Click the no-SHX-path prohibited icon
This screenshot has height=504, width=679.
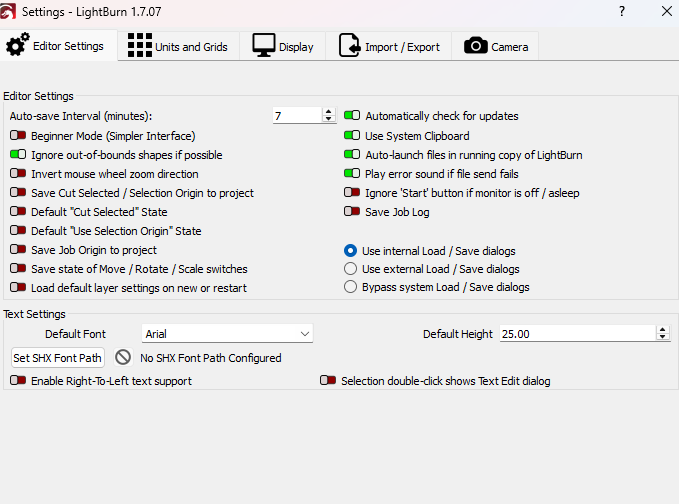pyautogui.click(x=123, y=357)
